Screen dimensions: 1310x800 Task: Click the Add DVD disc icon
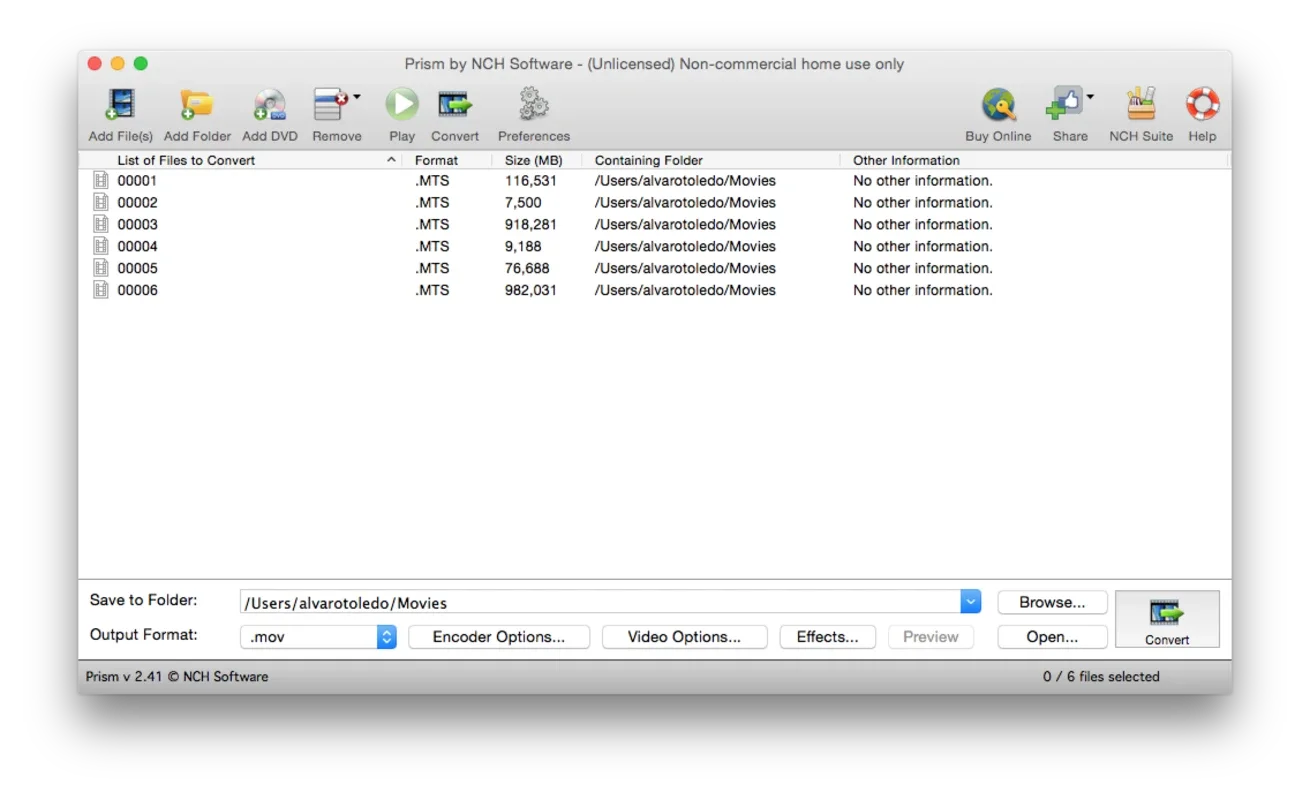coord(269,105)
